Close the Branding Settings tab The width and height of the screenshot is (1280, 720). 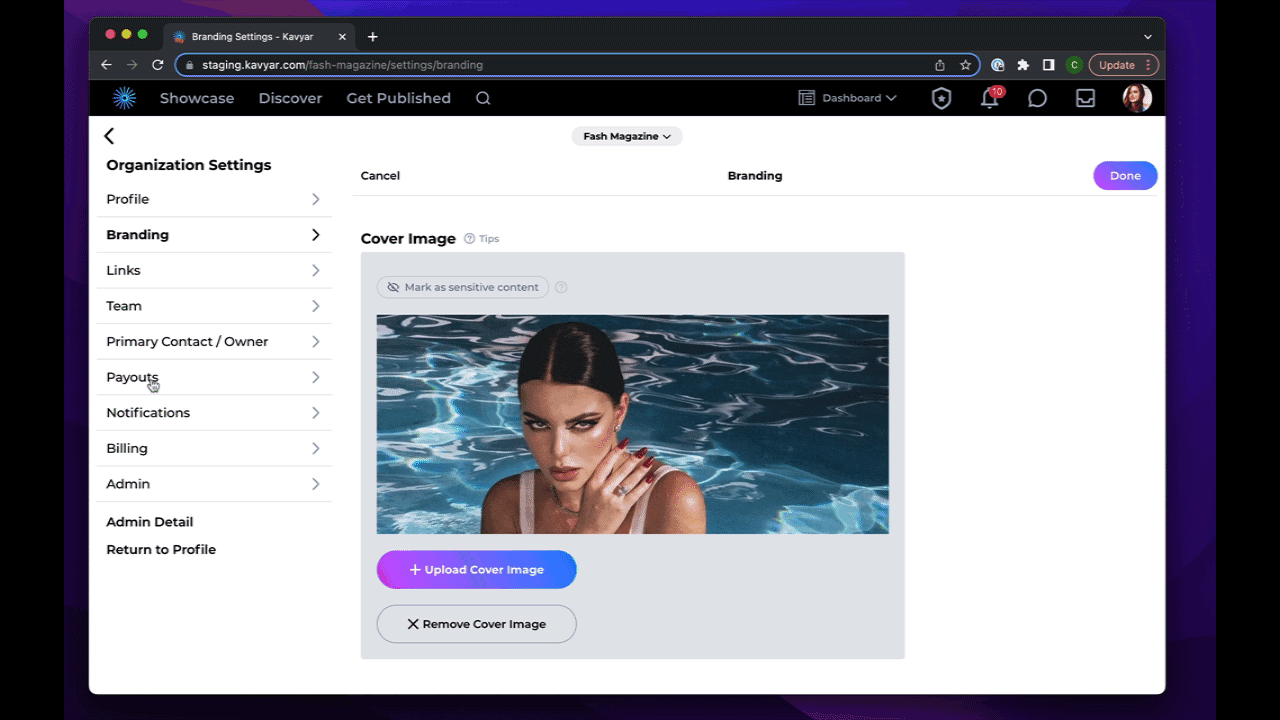pyautogui.click(x=342, y=36)
